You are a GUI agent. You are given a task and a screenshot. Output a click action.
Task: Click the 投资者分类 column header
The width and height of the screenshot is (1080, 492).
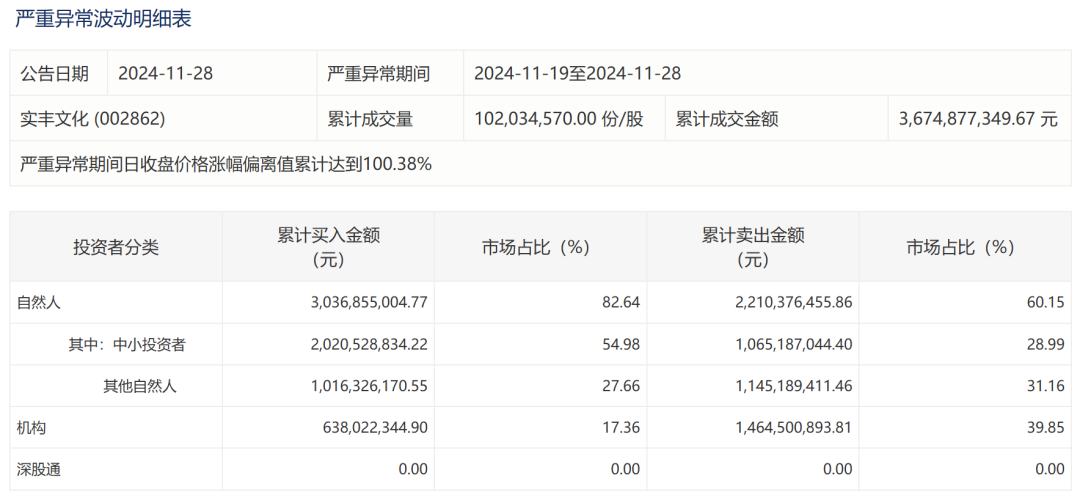(x=115, y=248)
